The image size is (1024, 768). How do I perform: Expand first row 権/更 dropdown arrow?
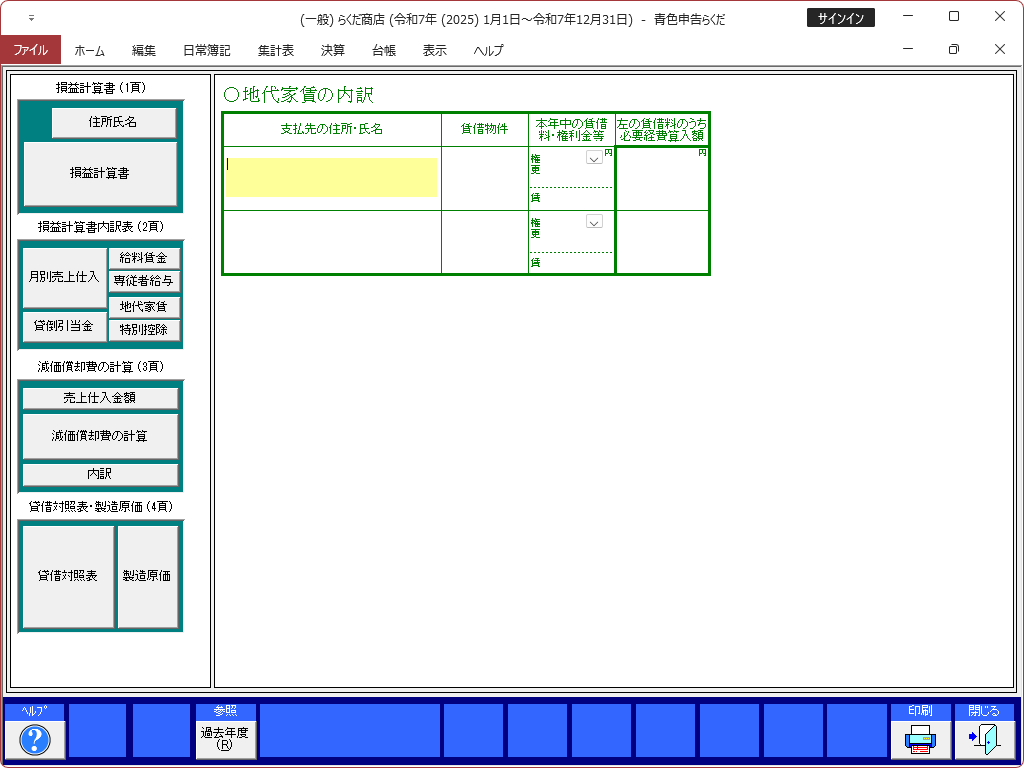click(x=594, y=158)
